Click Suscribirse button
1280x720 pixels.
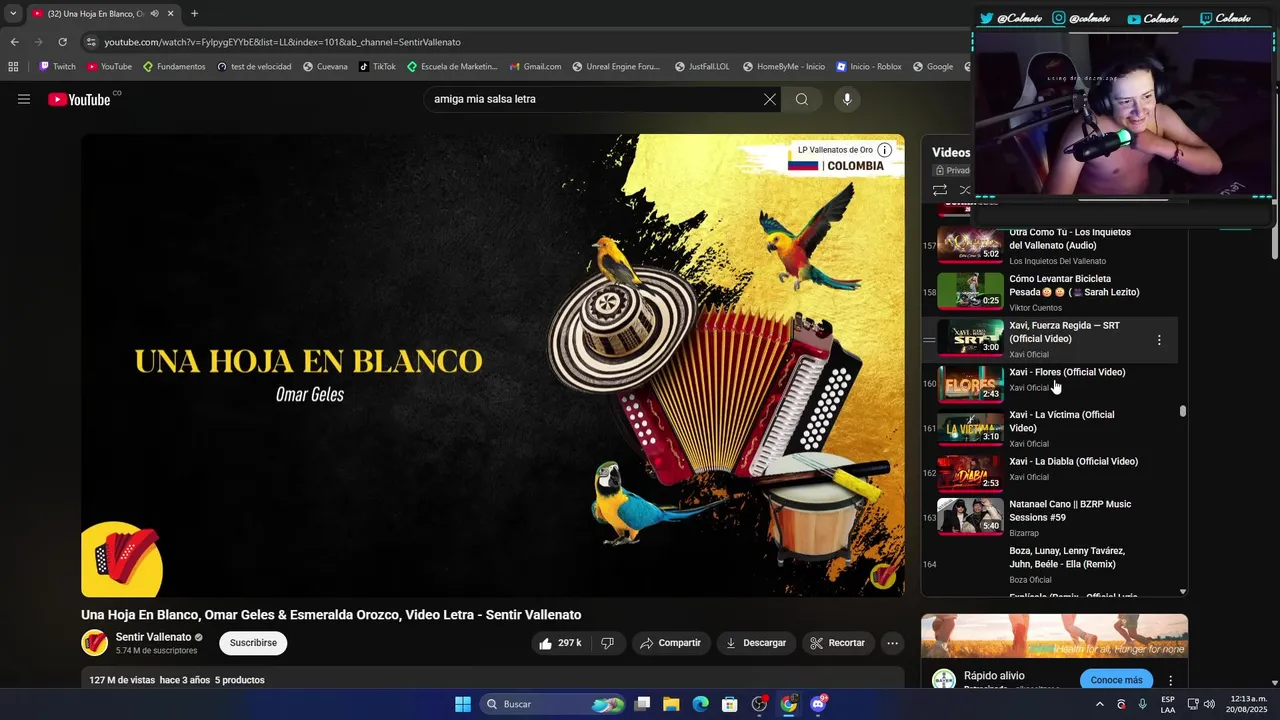click(253, 643)
